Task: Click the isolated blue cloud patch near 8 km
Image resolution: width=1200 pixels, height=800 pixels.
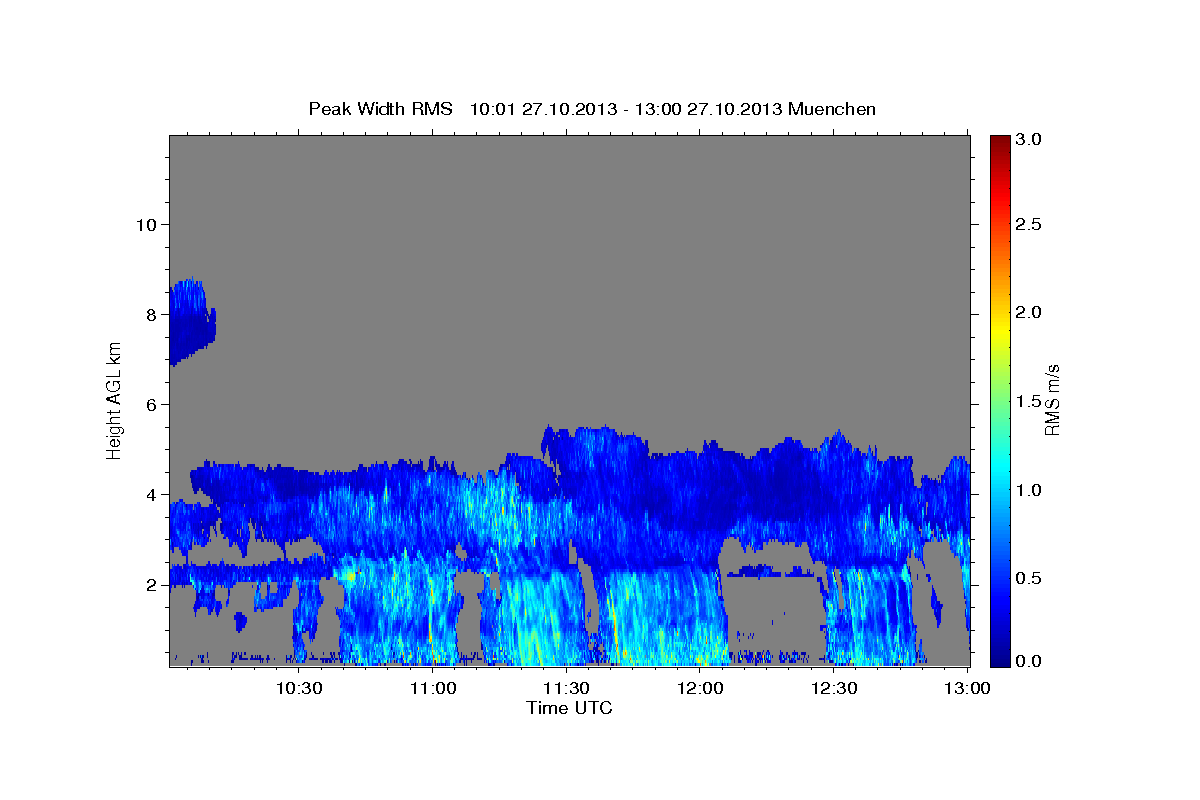Action: 190,322
